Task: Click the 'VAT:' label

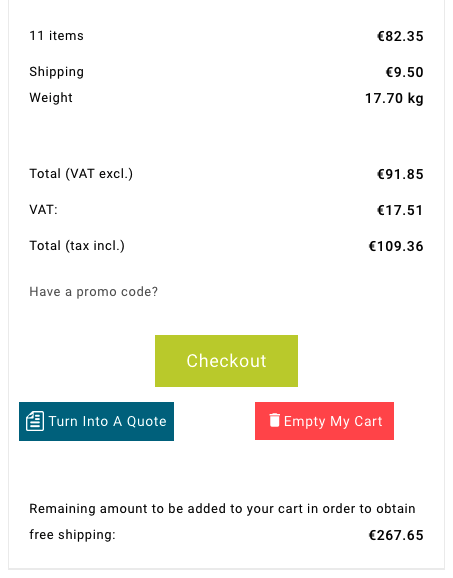Action: coord(43,210)
